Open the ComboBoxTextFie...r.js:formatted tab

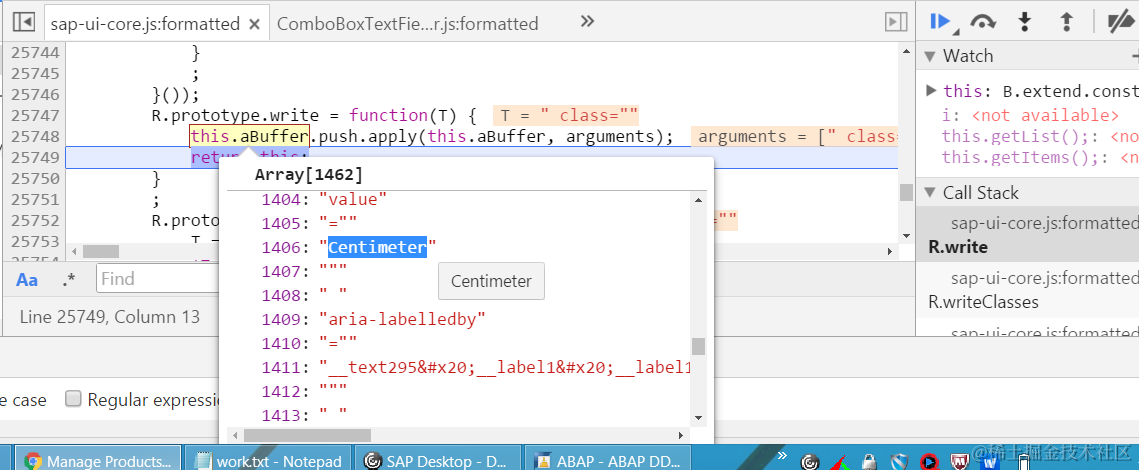click(408, 24)
